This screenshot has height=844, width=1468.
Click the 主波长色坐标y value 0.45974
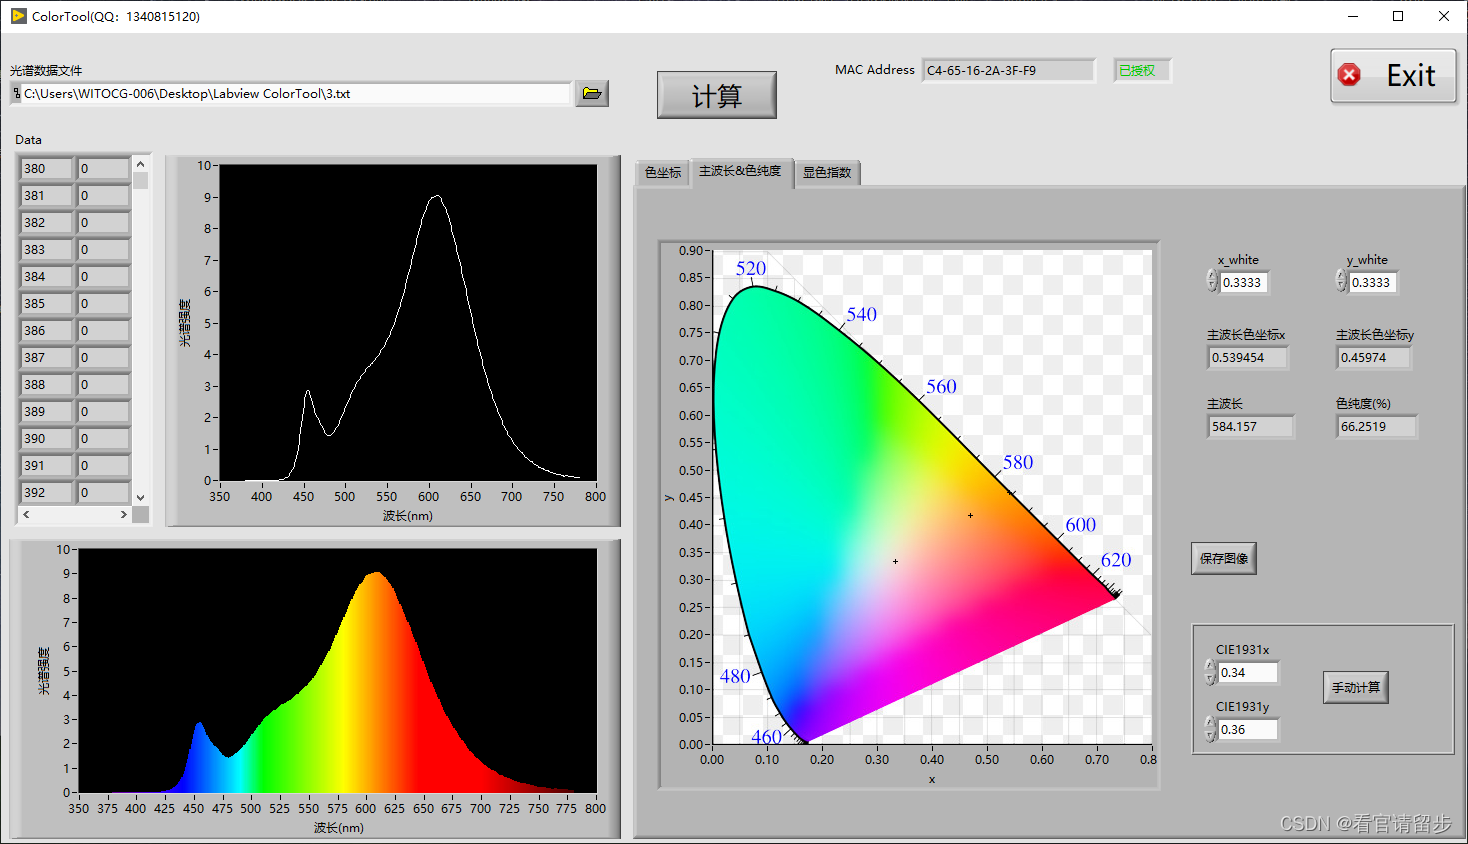(x=1374, y=358)
